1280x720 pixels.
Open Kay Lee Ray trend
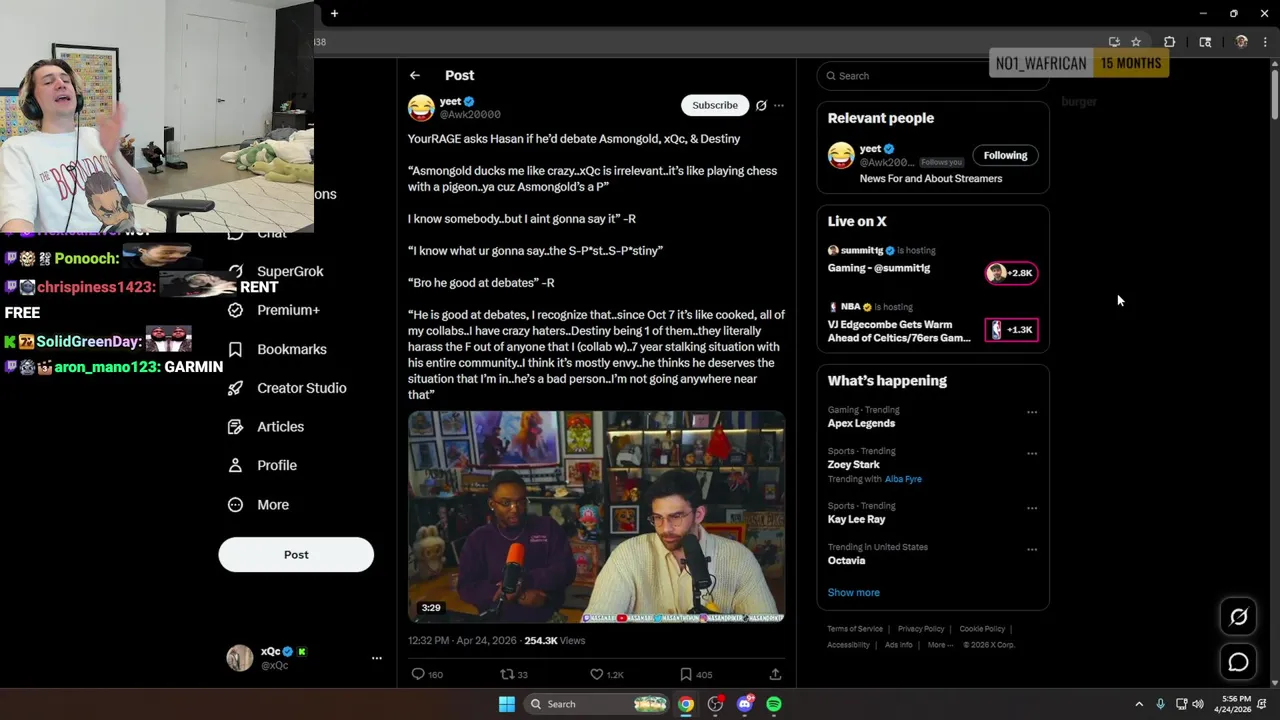(x=857, y=519)
